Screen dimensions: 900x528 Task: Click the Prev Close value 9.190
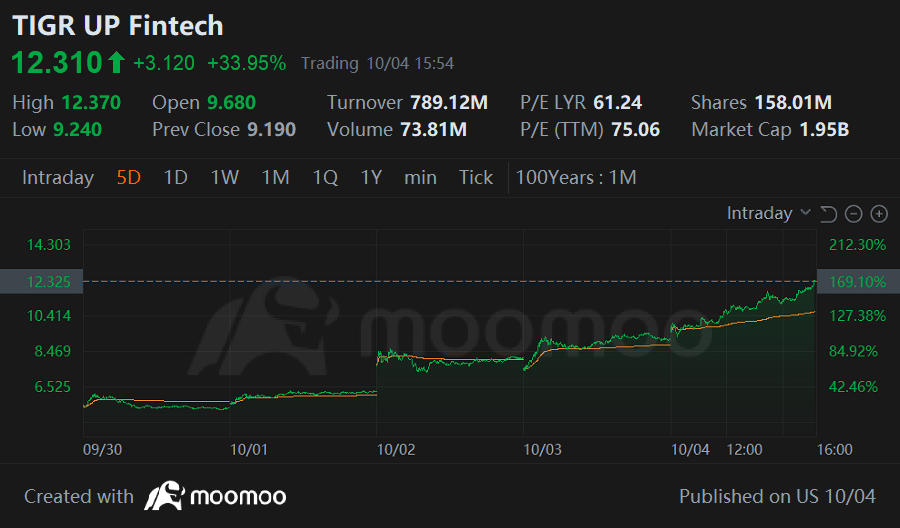pos(271,130)
